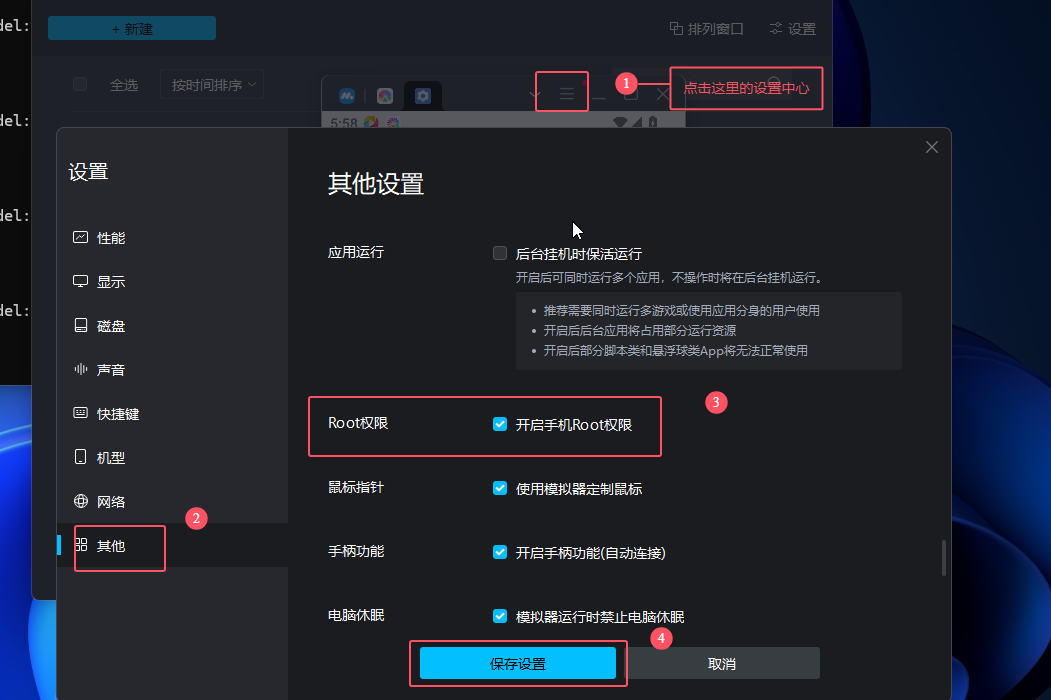
Task: Close the settings dialog with X
Action: coord(932,147)
